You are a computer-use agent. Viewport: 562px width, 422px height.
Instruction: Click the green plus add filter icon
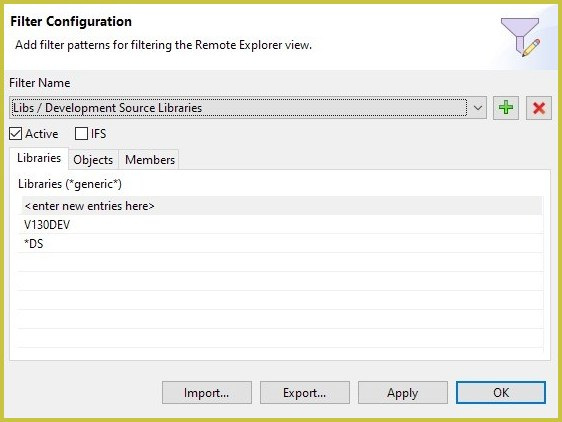[x=506, y=108]
